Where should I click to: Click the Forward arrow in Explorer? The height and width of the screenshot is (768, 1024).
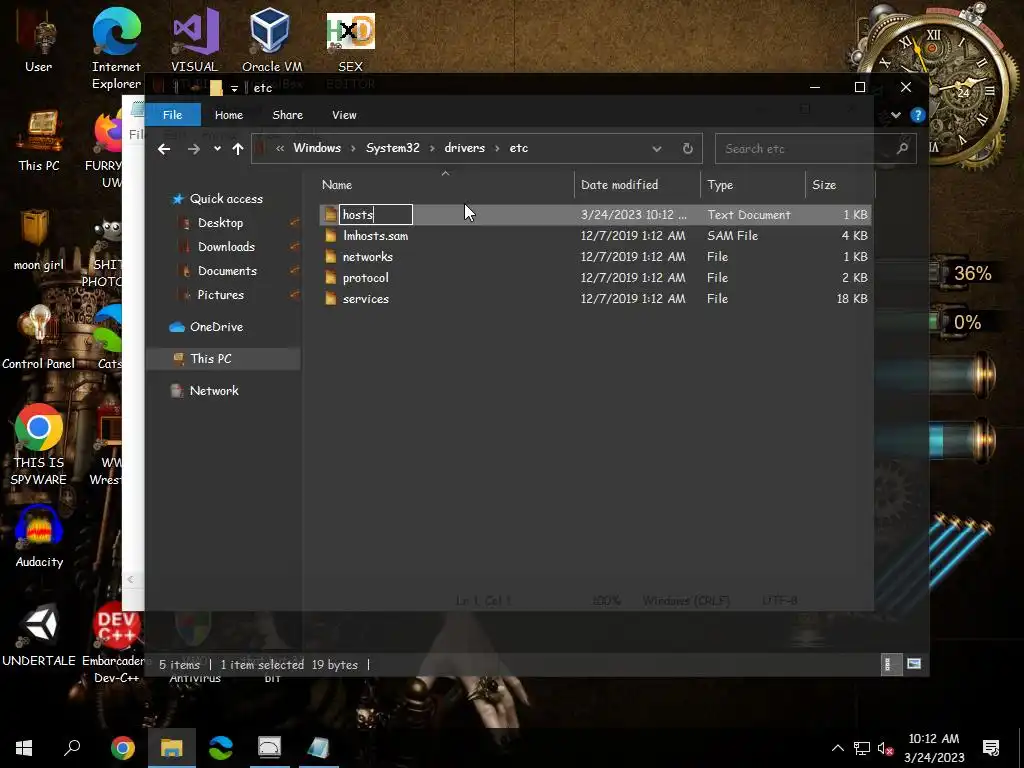click(x=193, y=149)
